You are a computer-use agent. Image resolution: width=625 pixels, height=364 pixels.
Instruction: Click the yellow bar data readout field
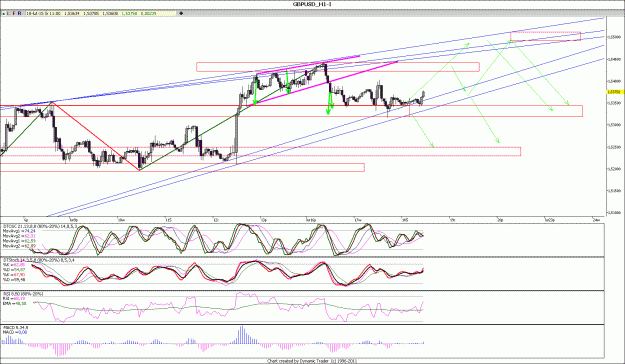101,13
